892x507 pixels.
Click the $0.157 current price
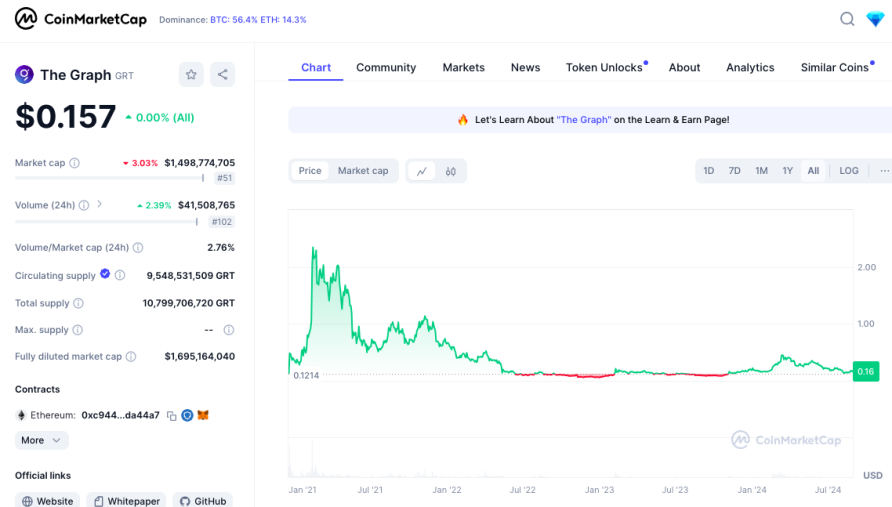coord(65,117)
